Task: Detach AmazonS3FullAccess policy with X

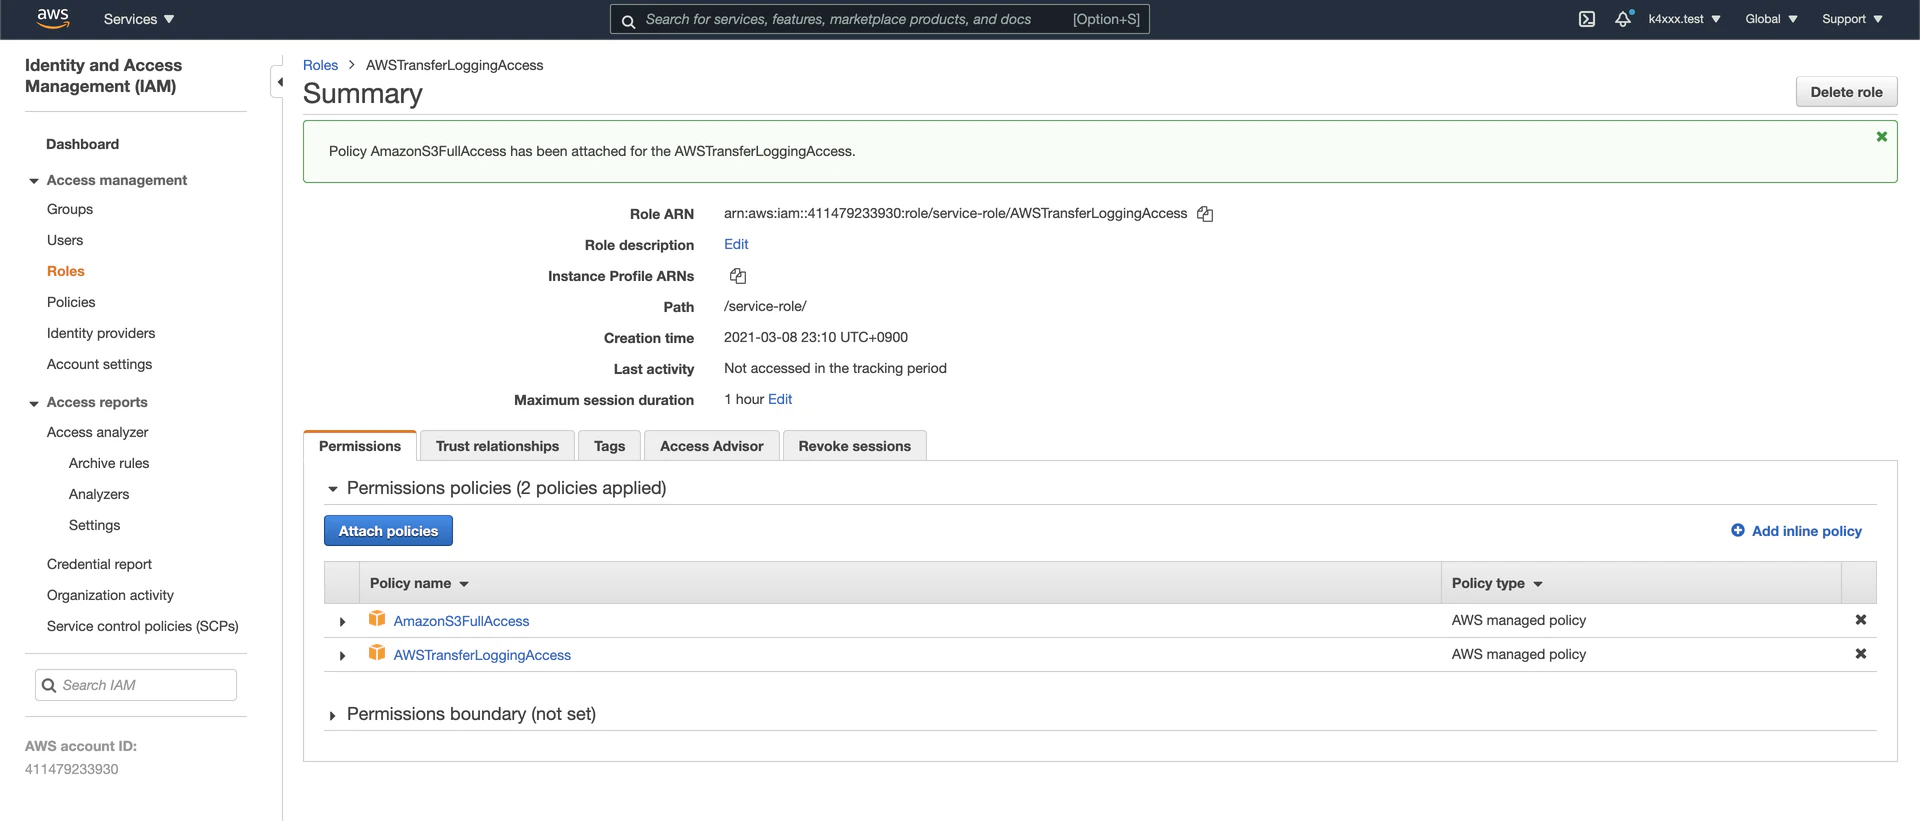Action: (1860, 620)
